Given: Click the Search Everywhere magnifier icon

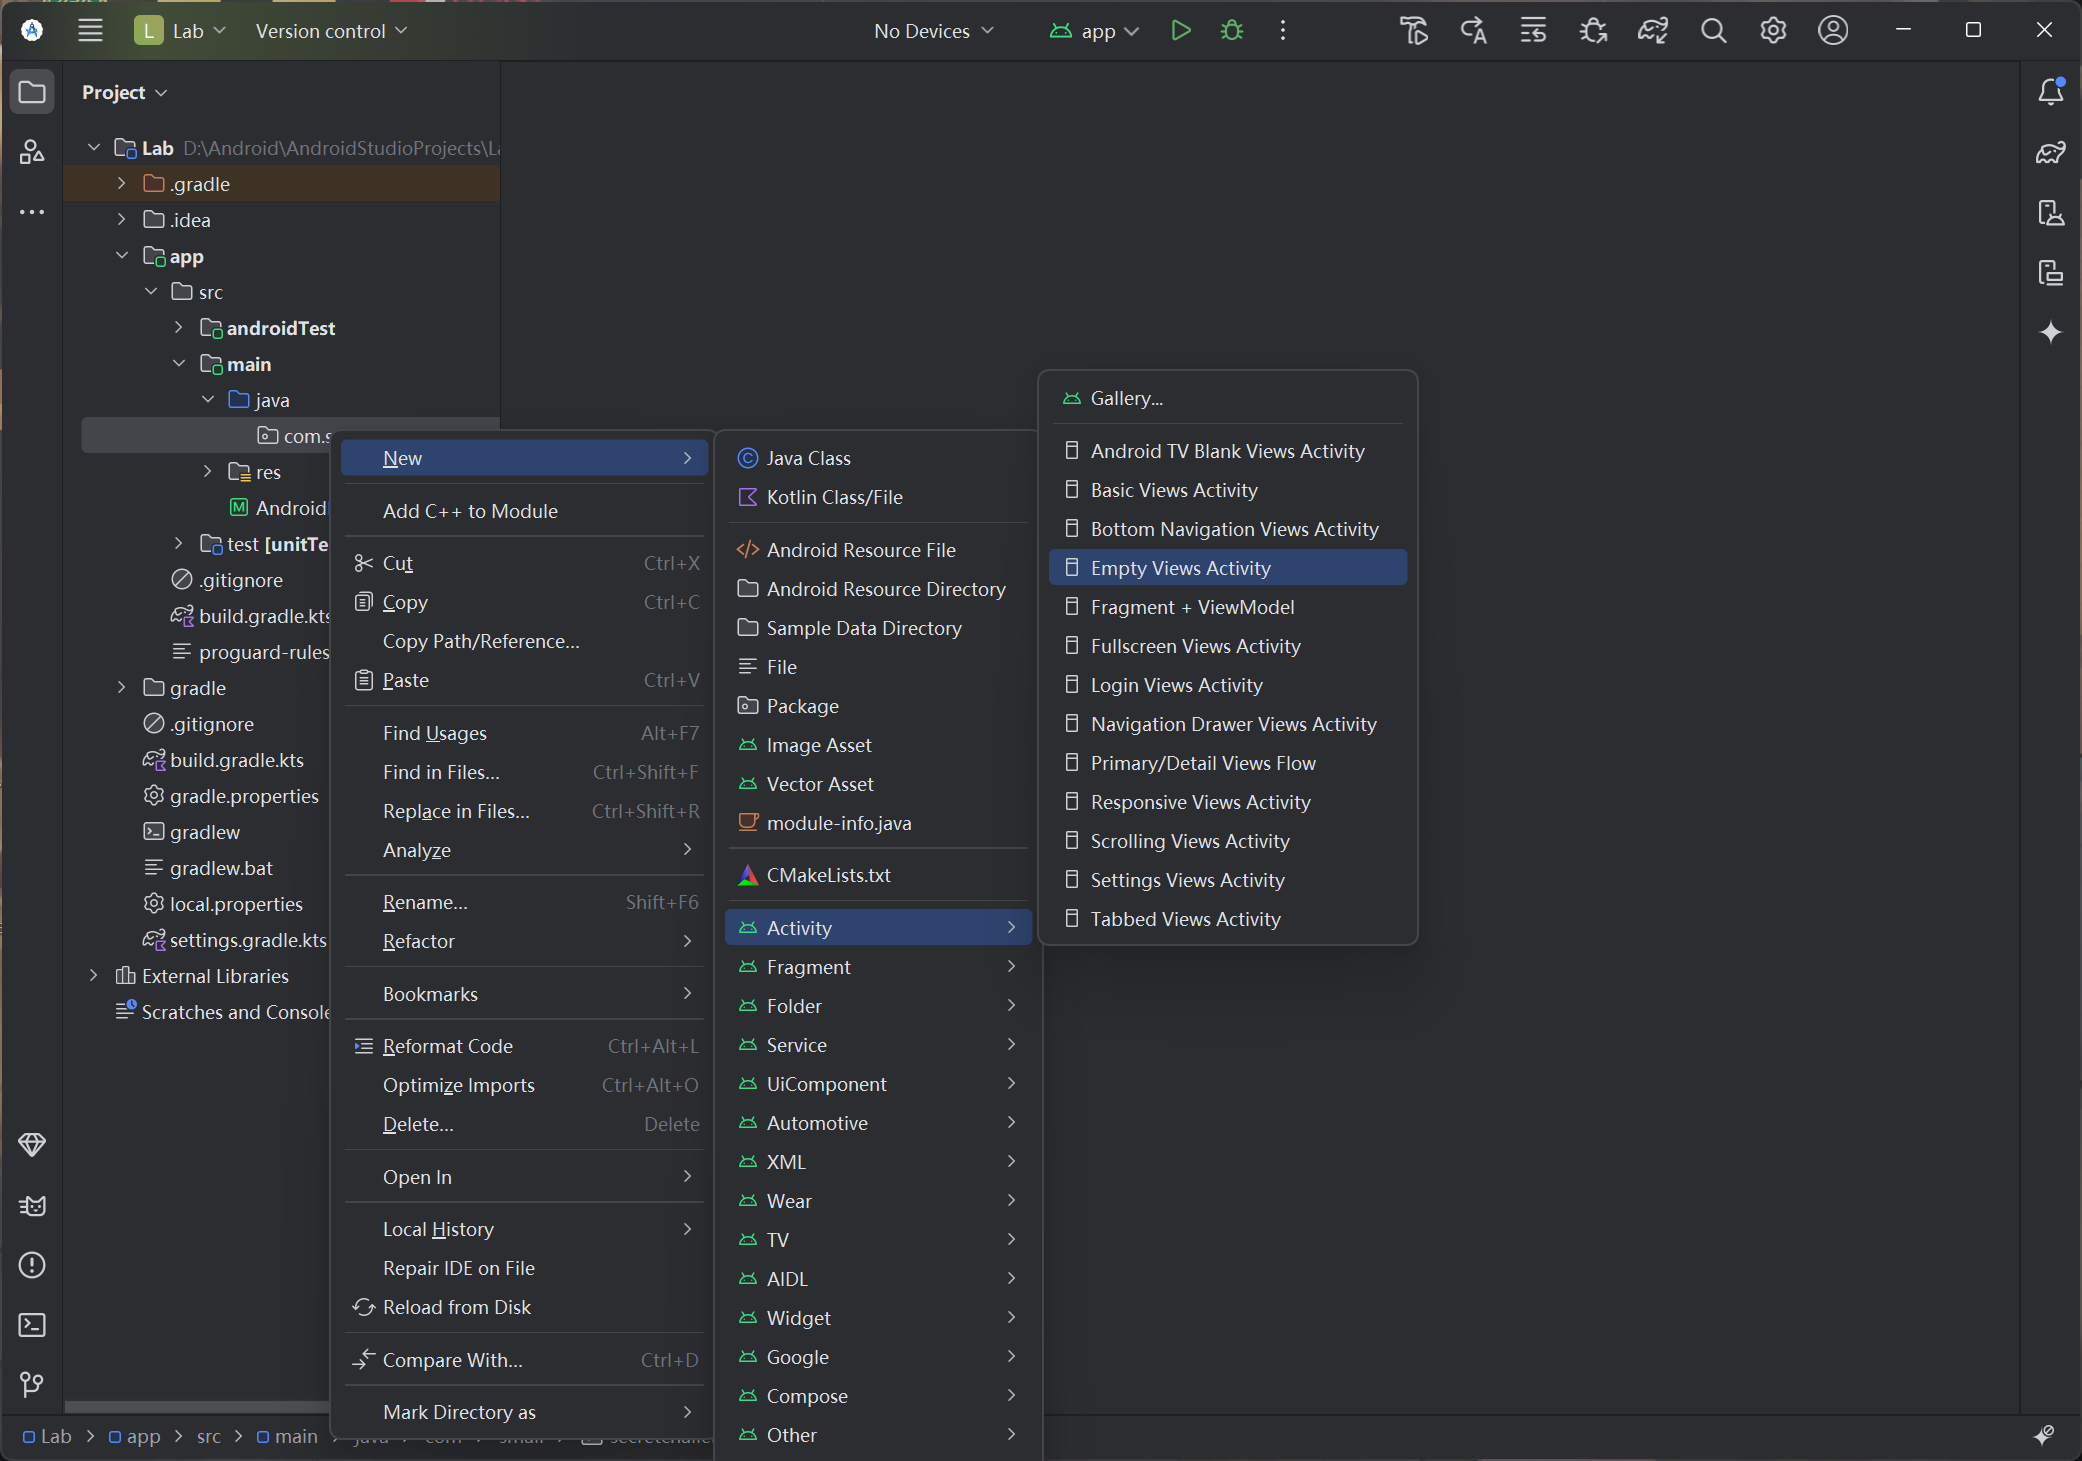Looking at the screenshot, I should (x=1713, y=31).
